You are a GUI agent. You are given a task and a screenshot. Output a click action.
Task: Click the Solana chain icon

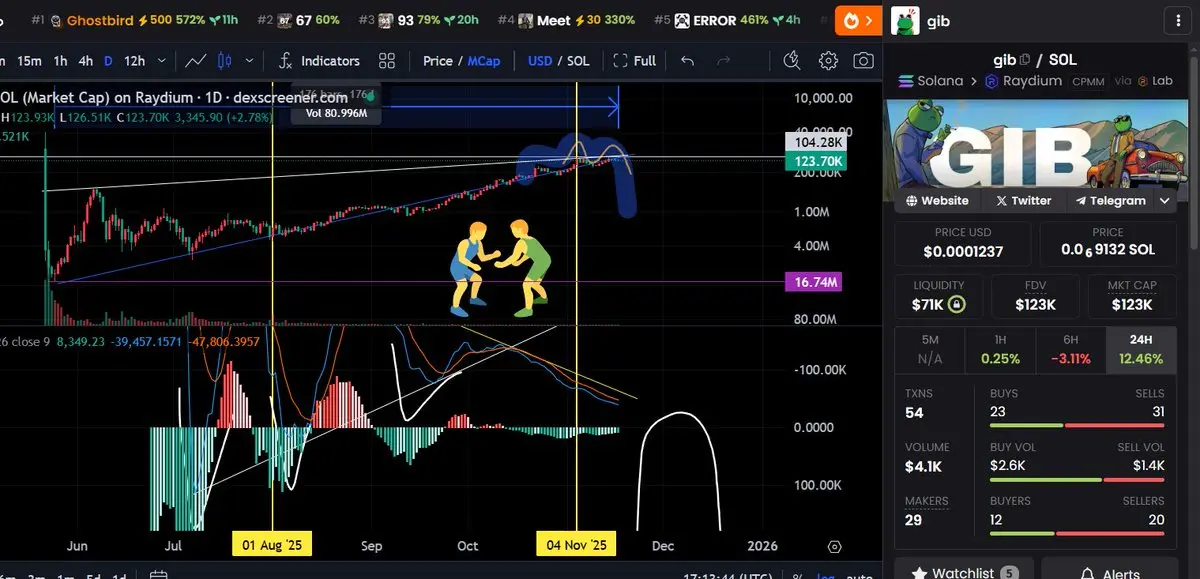tap(907, 81)
